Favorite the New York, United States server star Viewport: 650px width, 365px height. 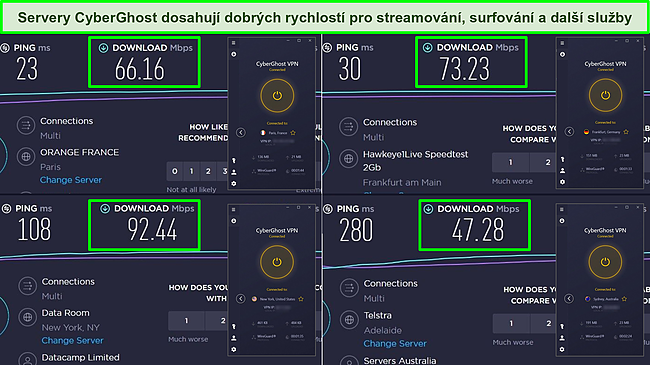point(301,299)
